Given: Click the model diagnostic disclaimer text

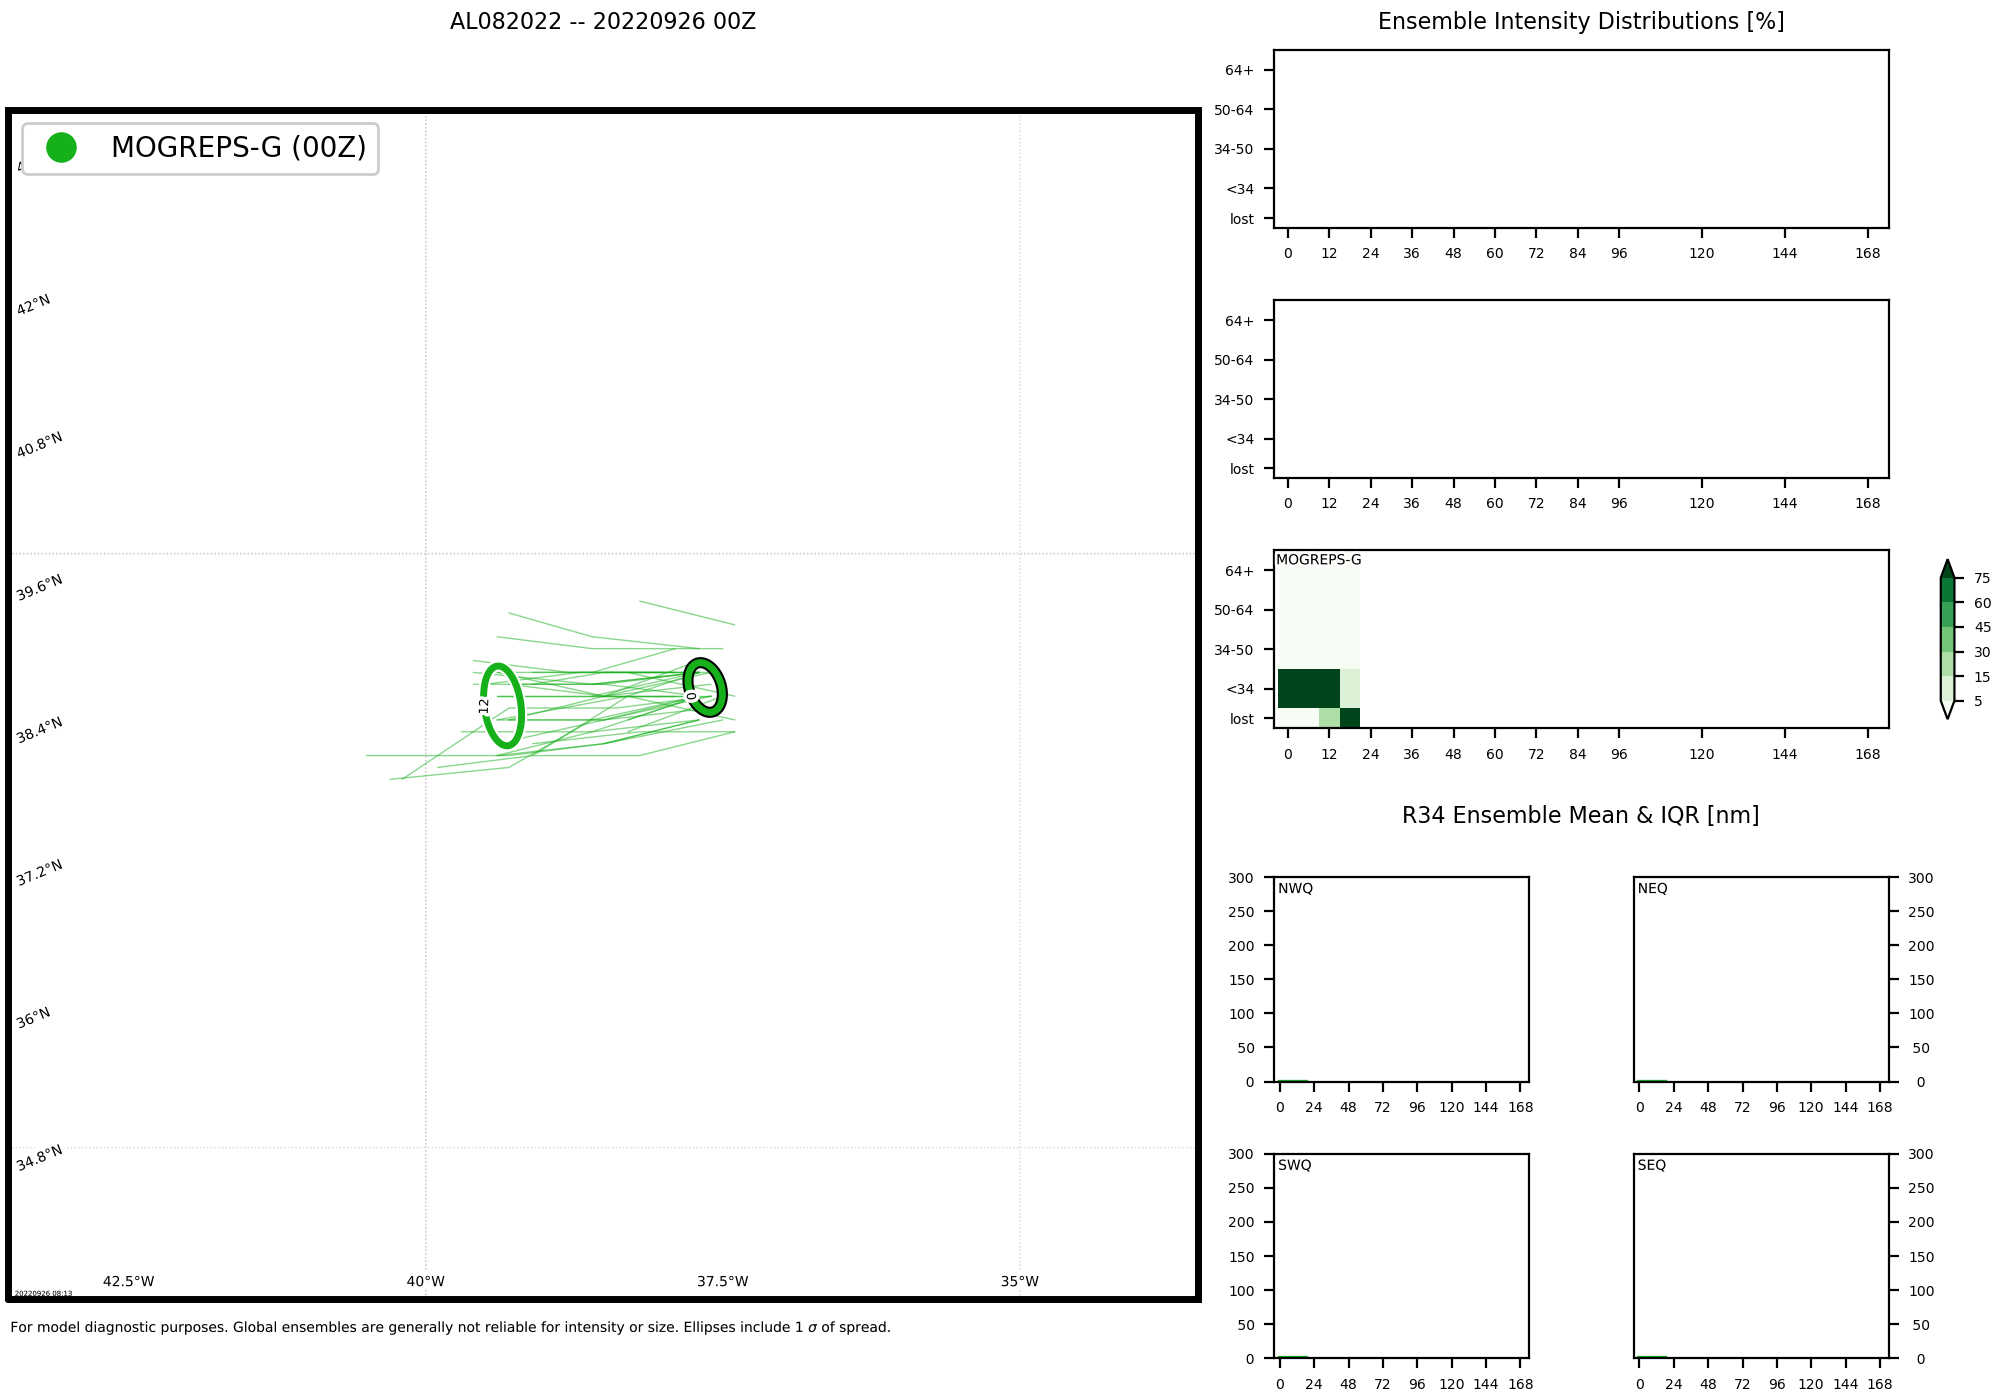Looking at the screenshot, I should pos(450,1328).
